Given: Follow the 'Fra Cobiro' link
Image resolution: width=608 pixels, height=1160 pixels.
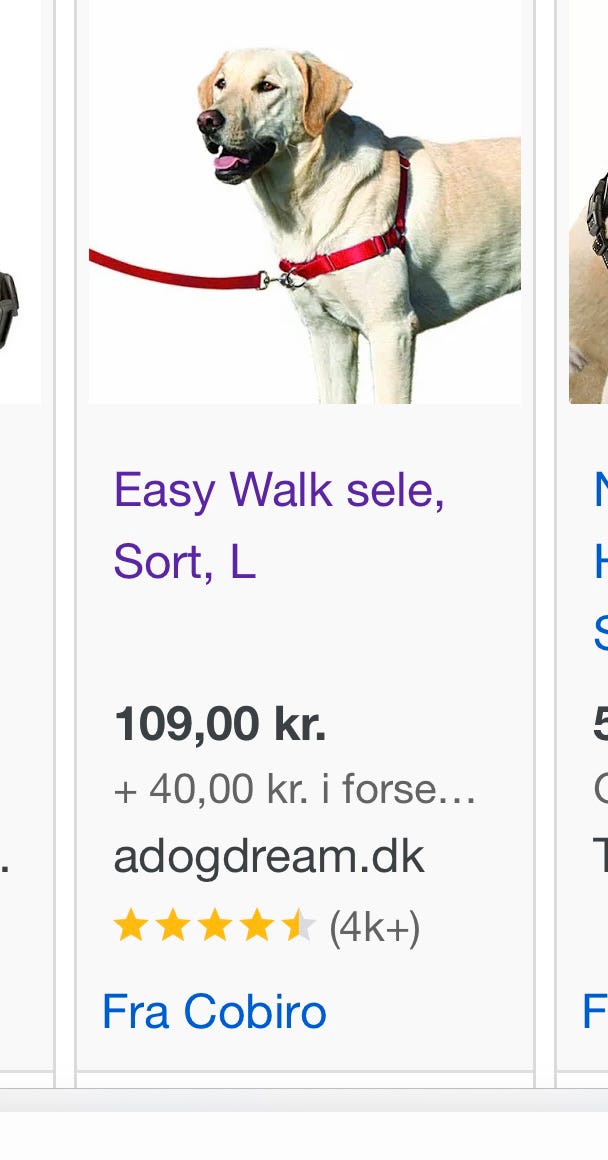Looking at the screenshot, I should [214, 1011].
